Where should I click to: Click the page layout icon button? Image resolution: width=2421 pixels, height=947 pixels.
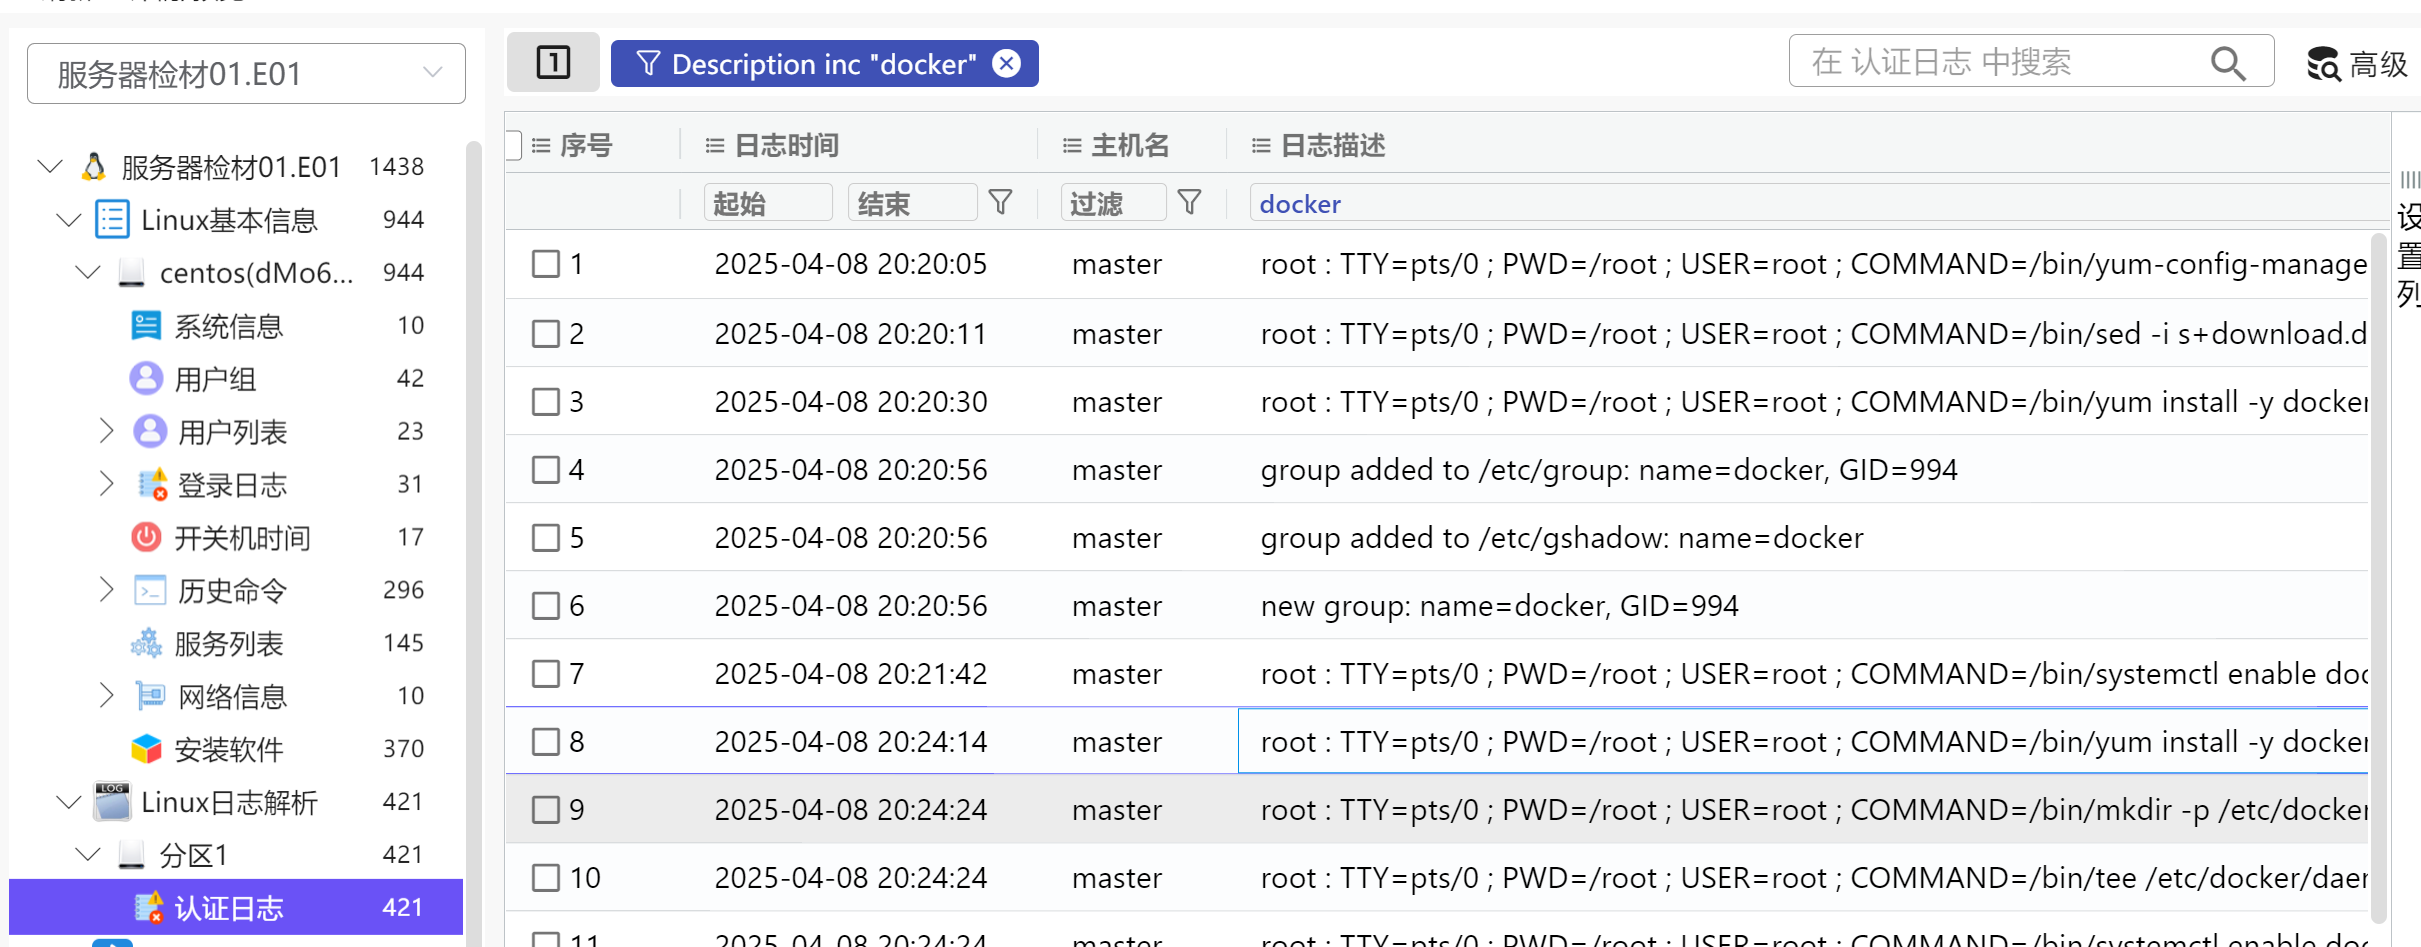(553, 63)
